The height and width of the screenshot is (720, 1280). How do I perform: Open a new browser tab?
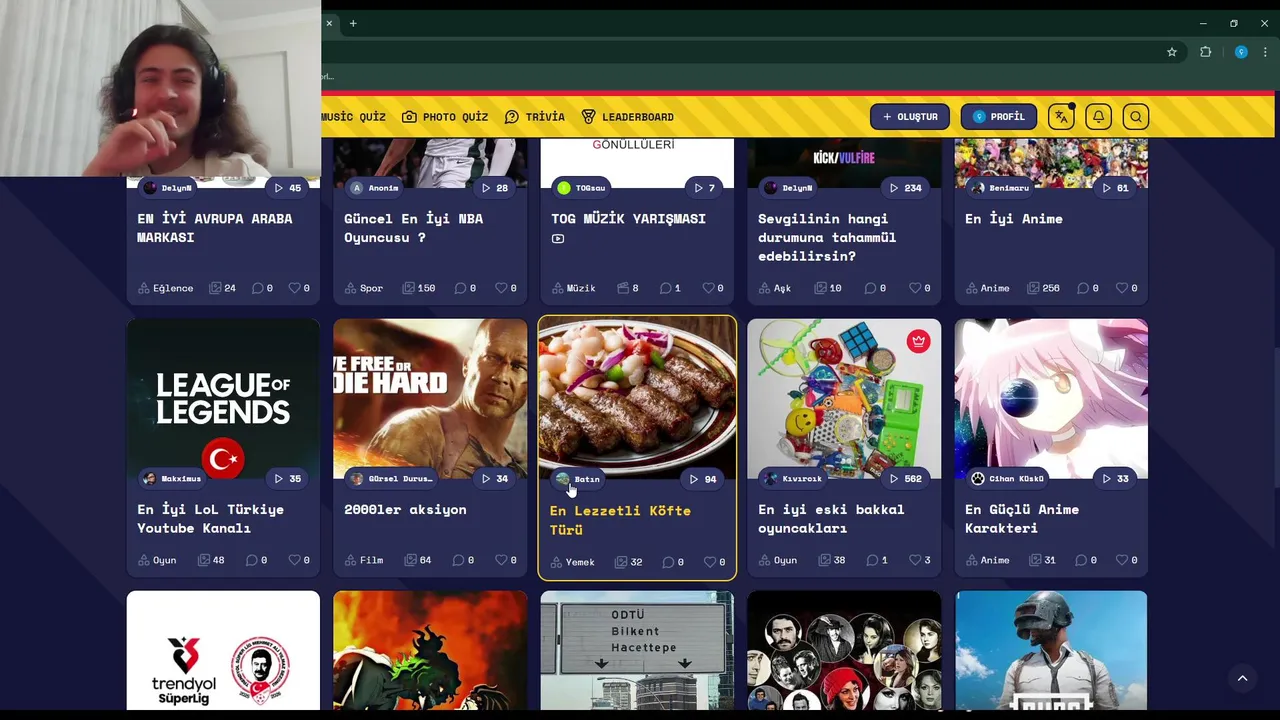pyautogui.click(x=353, y=23)
